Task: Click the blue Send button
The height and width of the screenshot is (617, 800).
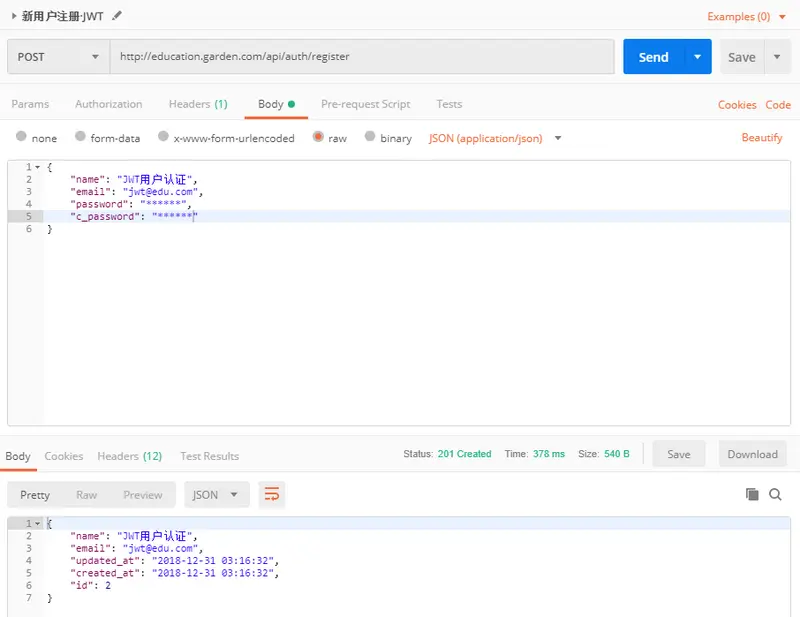Action: click(x=653, y=57)
